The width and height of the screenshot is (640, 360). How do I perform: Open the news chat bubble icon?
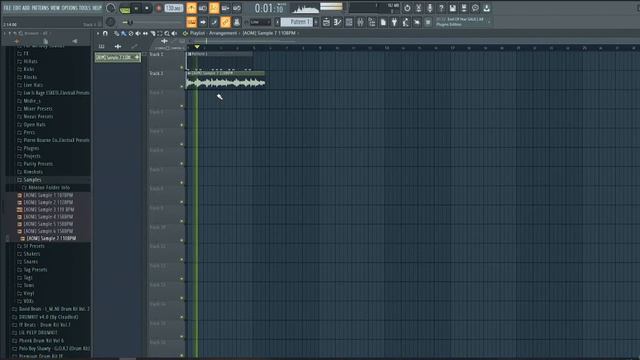(476, 8)
